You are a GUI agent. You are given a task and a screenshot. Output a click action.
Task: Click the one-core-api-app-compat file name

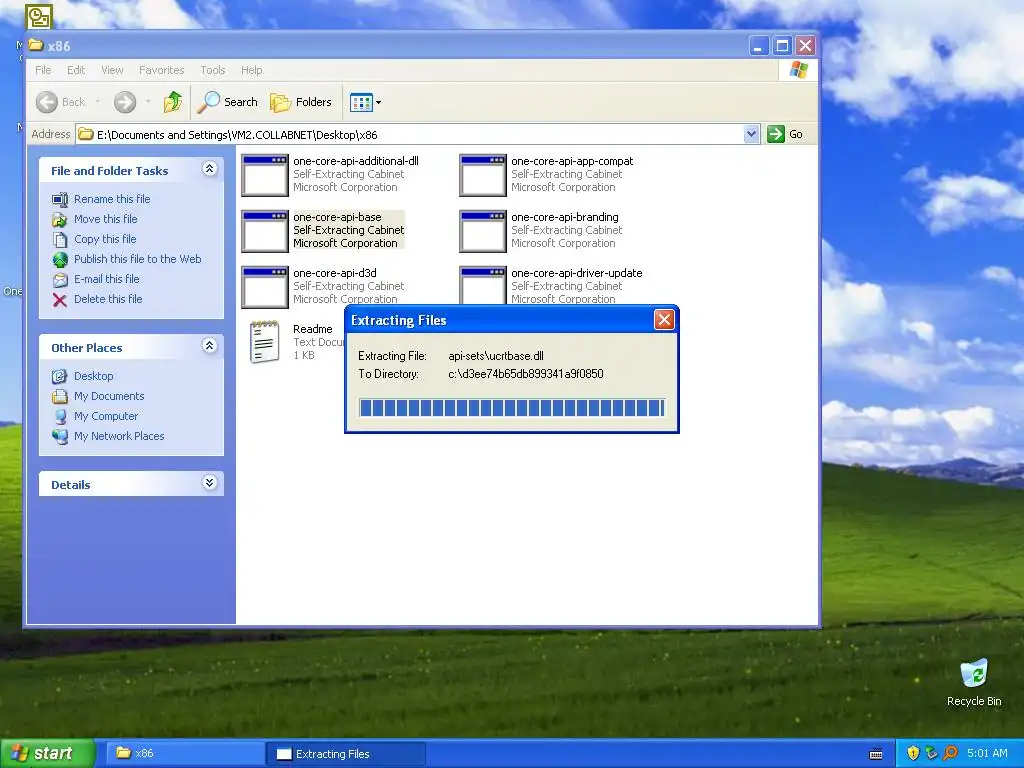pos(572,161)
